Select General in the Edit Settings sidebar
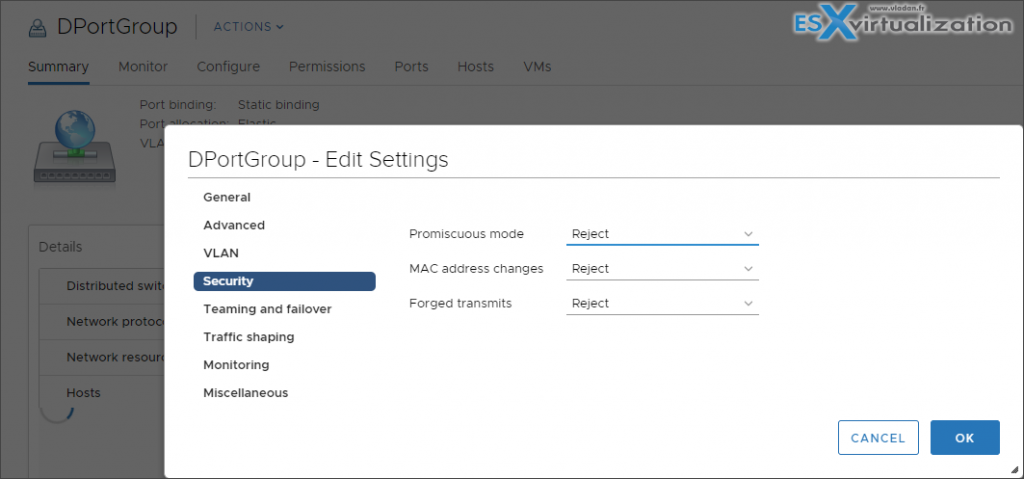This screenshot has height=479, width=1024. pos(227,198)
